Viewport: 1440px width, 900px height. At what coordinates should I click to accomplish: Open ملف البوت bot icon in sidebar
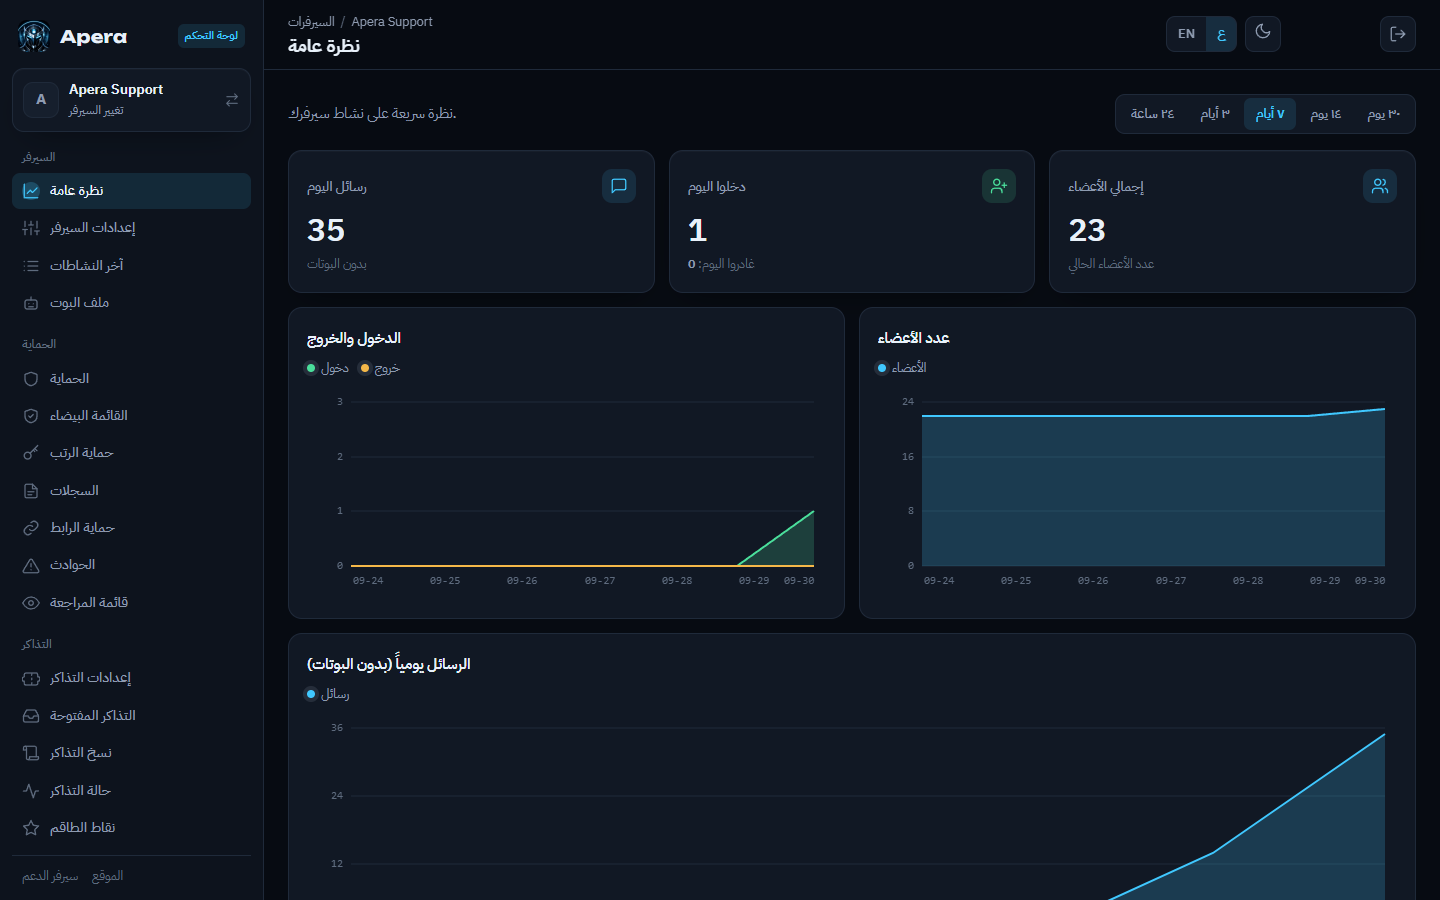point(31,303)
